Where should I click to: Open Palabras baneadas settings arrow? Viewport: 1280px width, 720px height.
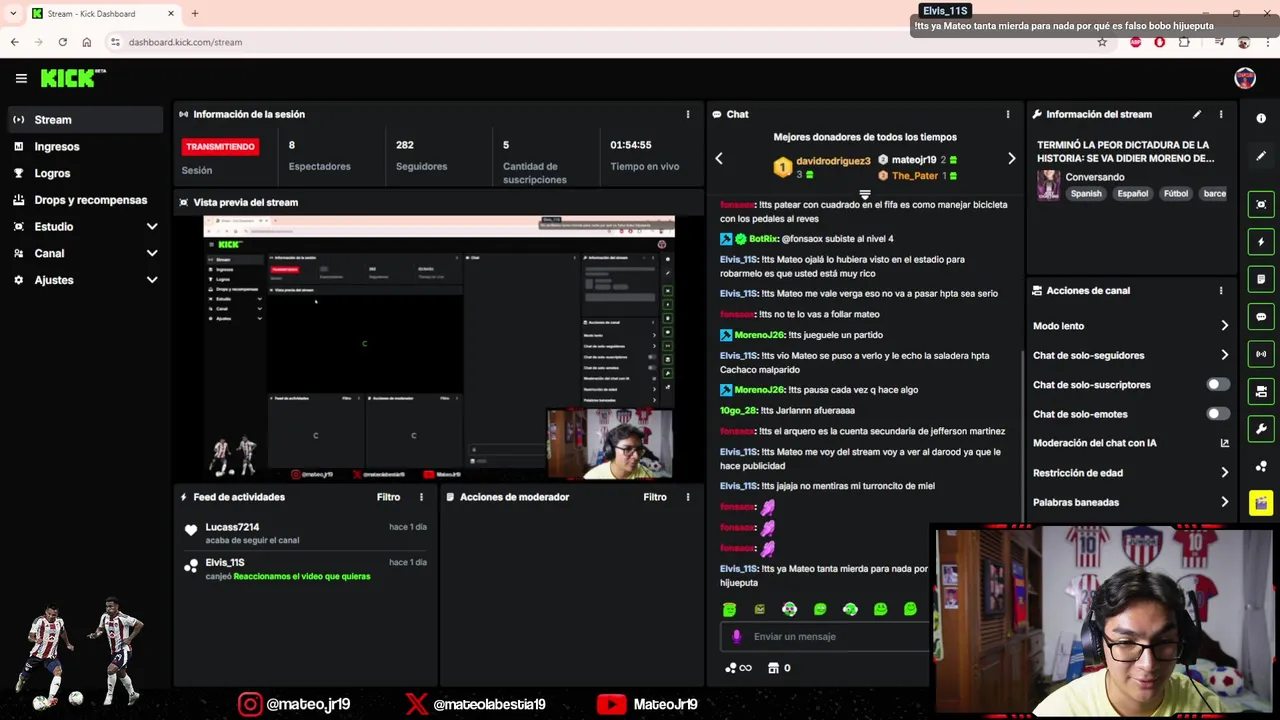point(1224,502)
